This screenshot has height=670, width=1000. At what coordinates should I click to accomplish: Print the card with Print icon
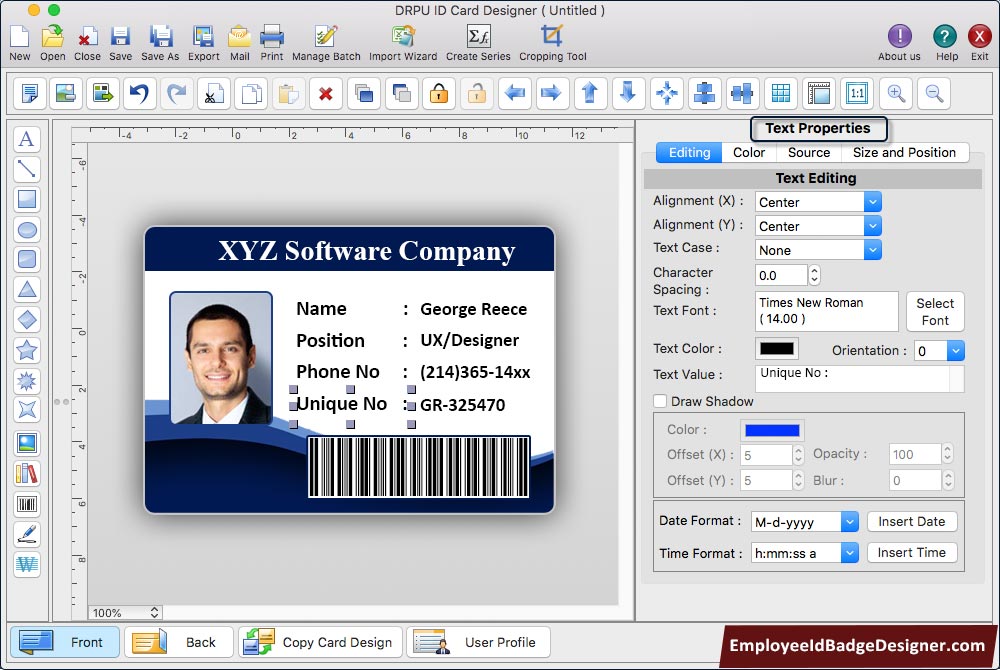coord(272,37)
